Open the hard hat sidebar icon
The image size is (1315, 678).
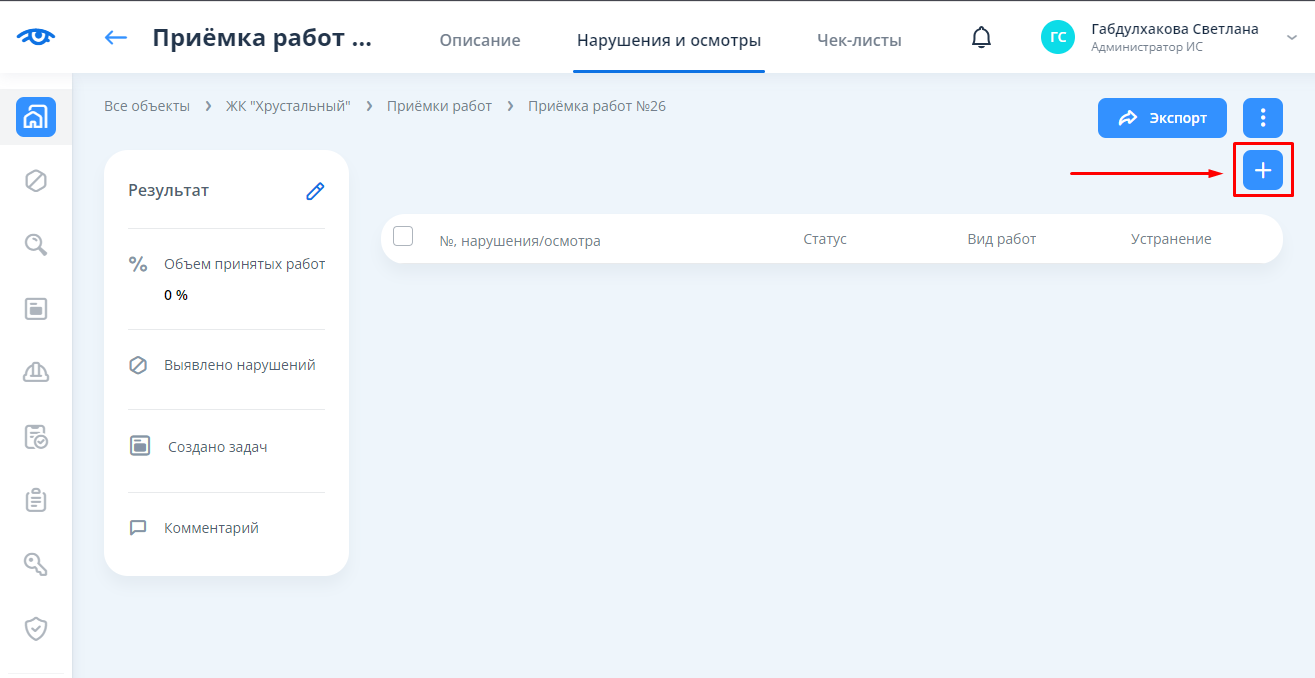36,372
